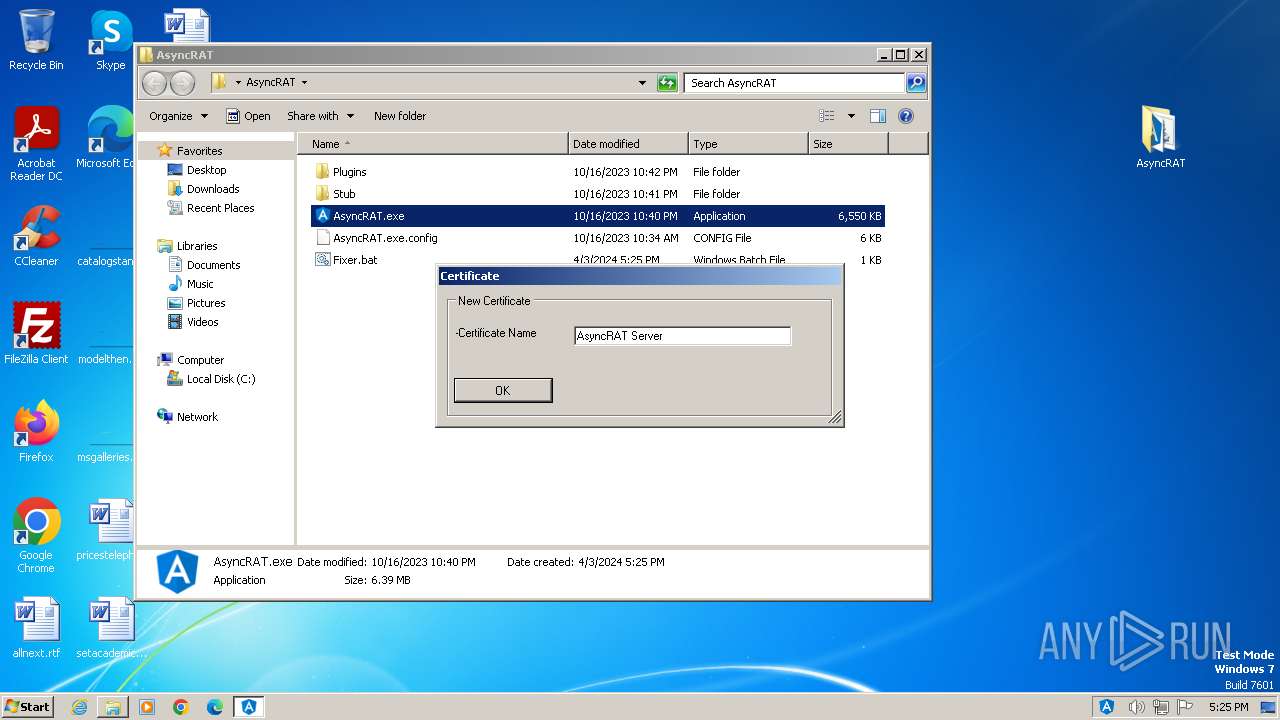Sort by Type column header
The image size is (1280, 720).
click(x=748, y=144)
